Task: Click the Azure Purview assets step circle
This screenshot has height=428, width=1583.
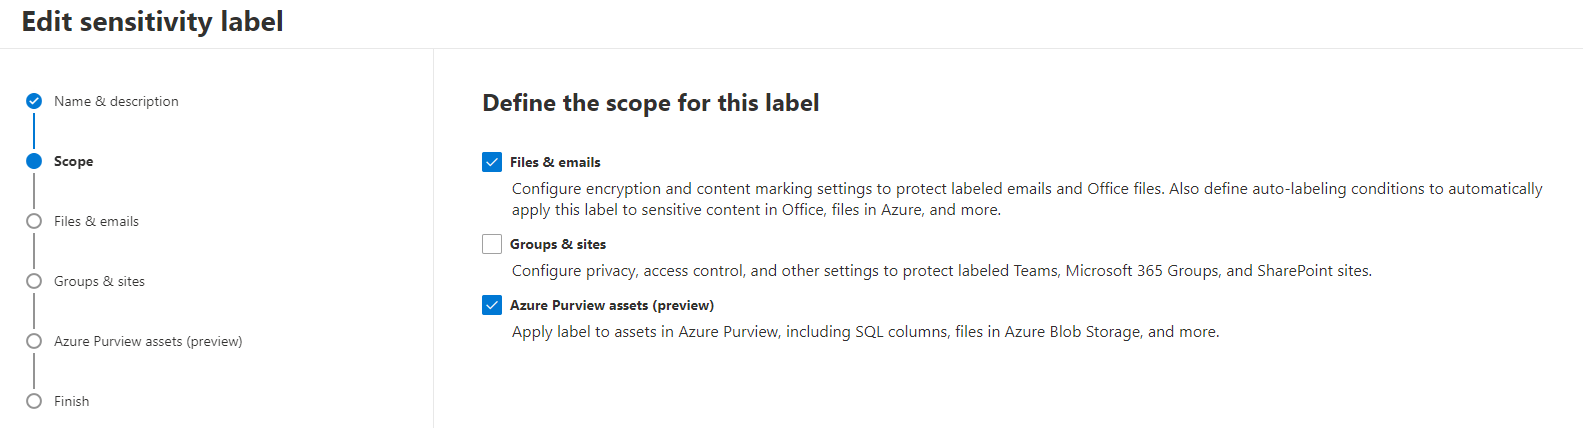Action: click(34, 341)
